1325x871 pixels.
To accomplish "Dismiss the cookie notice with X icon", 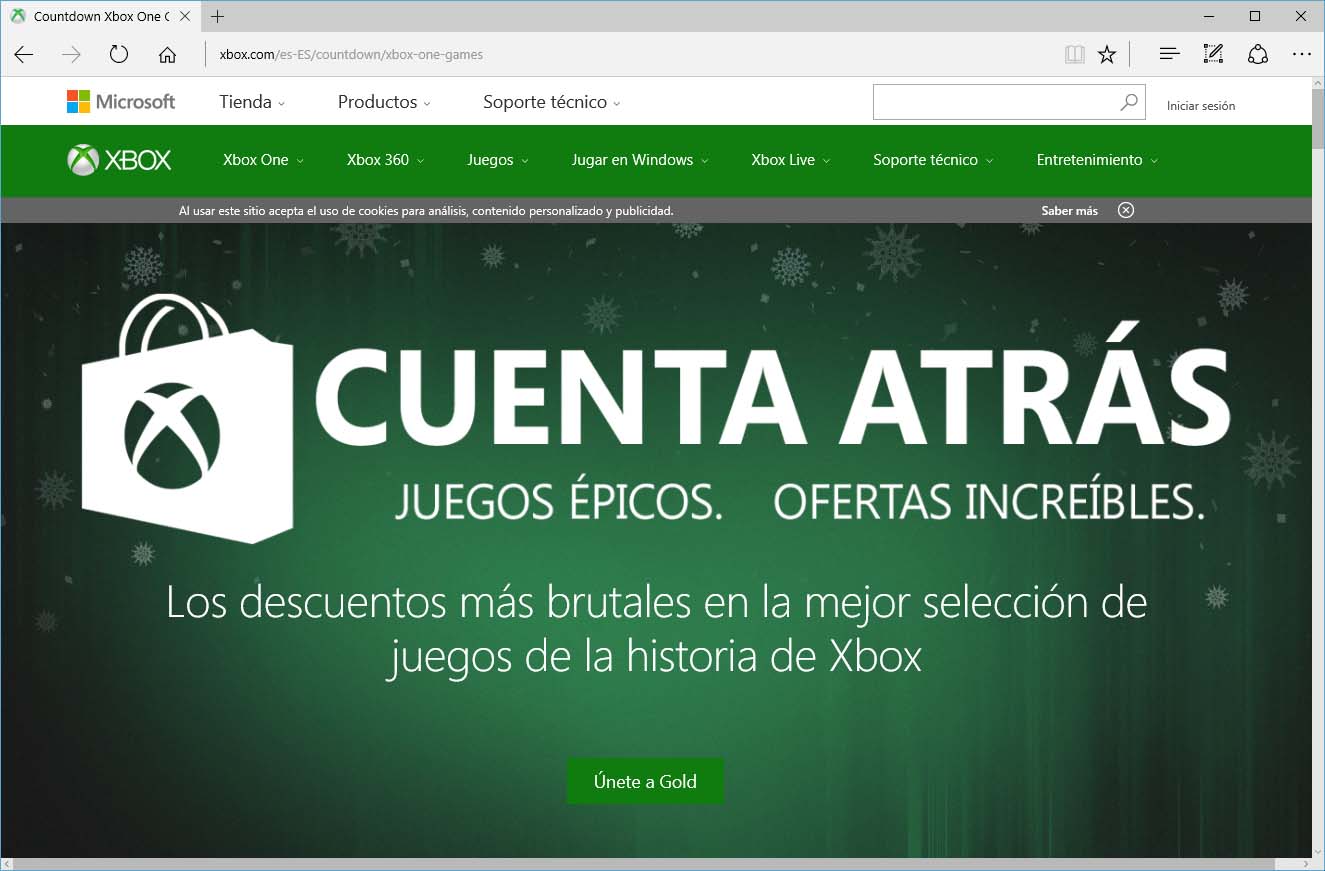I will click(x=1126, y=210).
